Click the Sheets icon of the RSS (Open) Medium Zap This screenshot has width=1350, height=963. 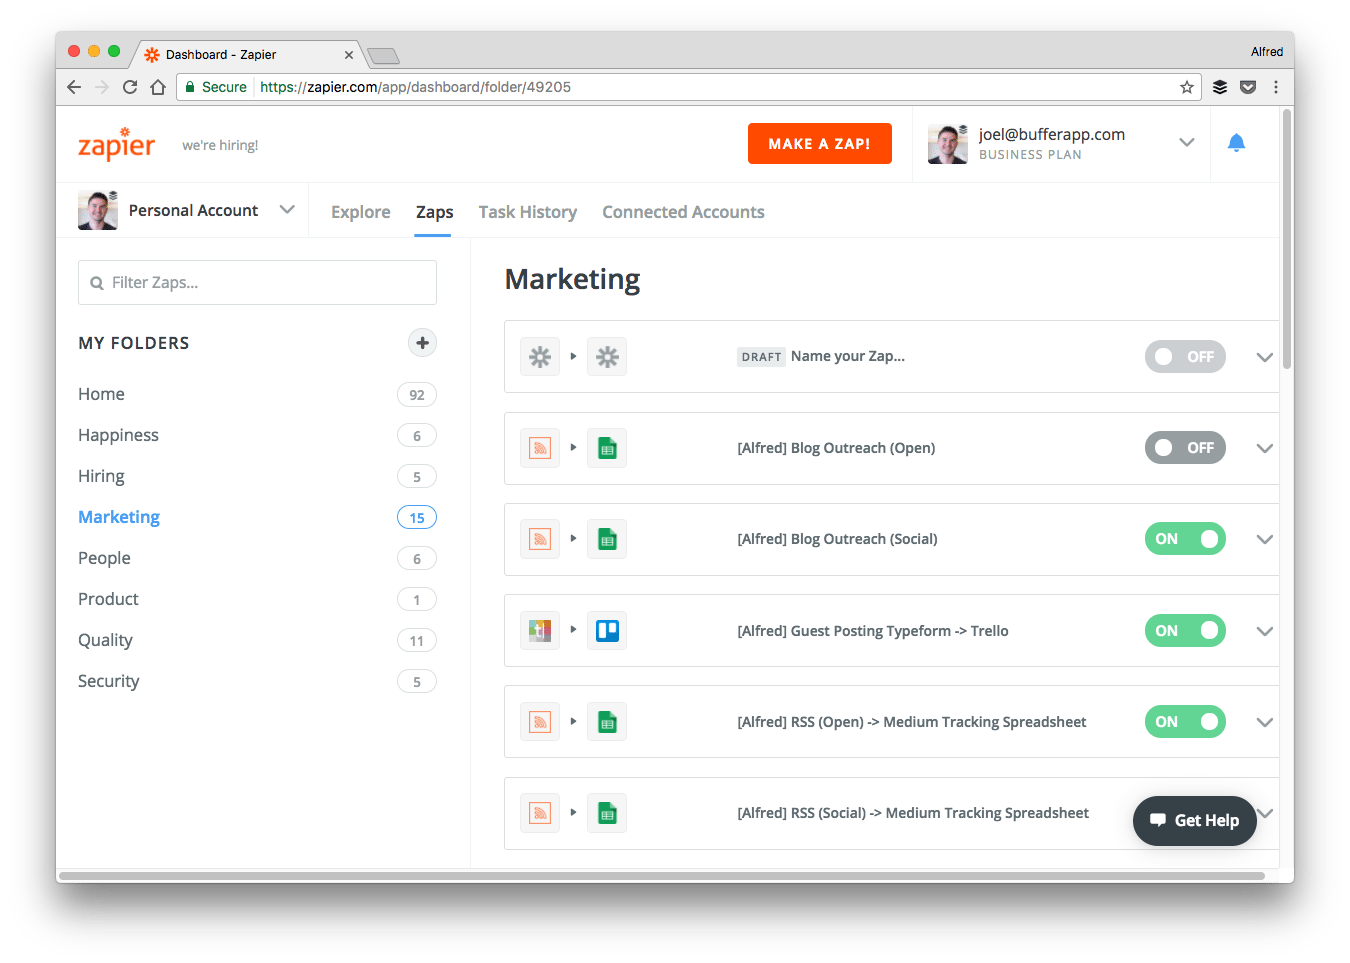pos(607,722)
